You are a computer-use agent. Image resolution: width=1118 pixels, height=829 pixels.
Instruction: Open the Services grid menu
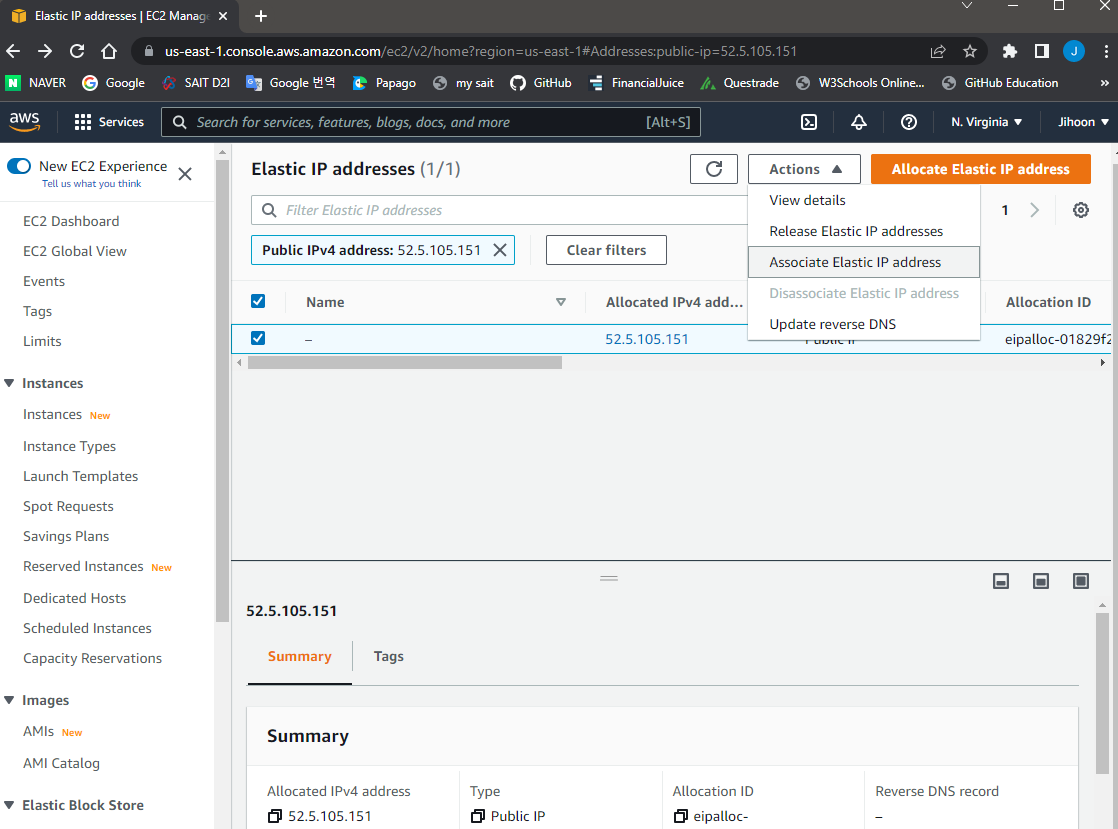click(x=109, y=122)
